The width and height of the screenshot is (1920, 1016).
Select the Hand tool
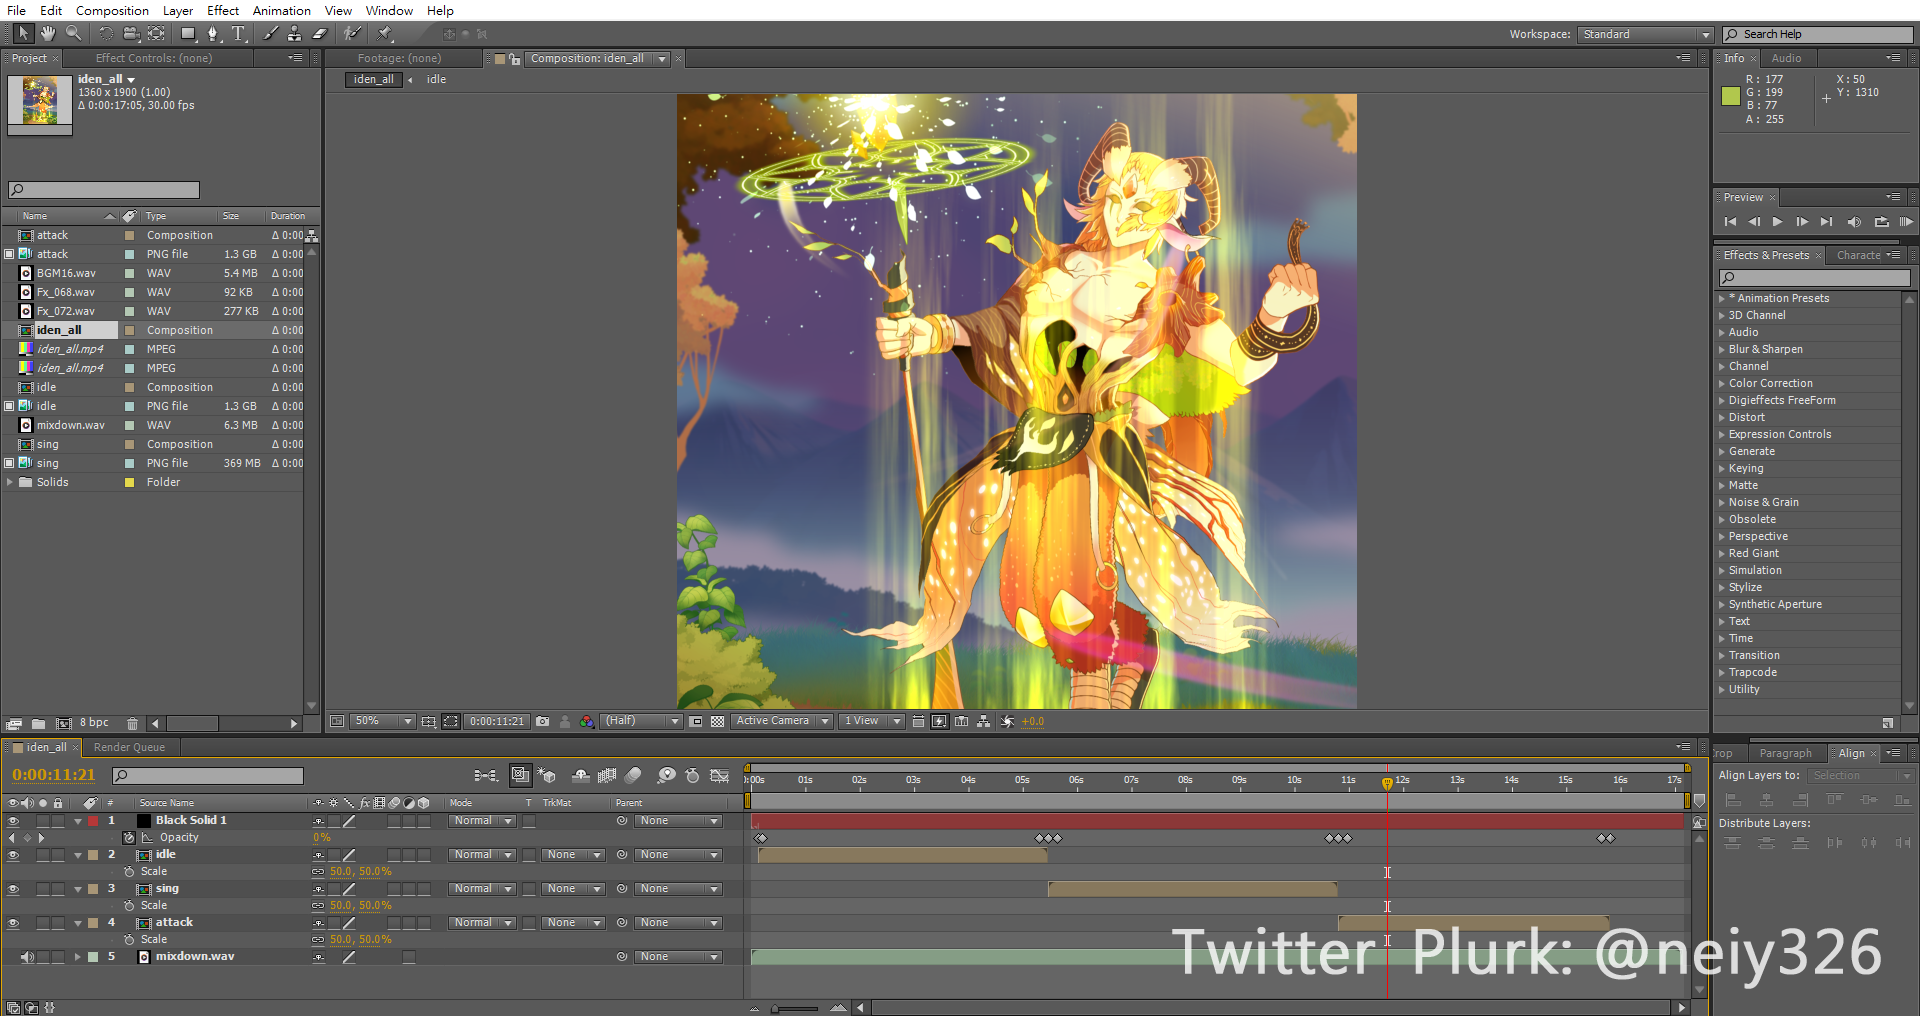pyautogui.click(x=47, y=33)
